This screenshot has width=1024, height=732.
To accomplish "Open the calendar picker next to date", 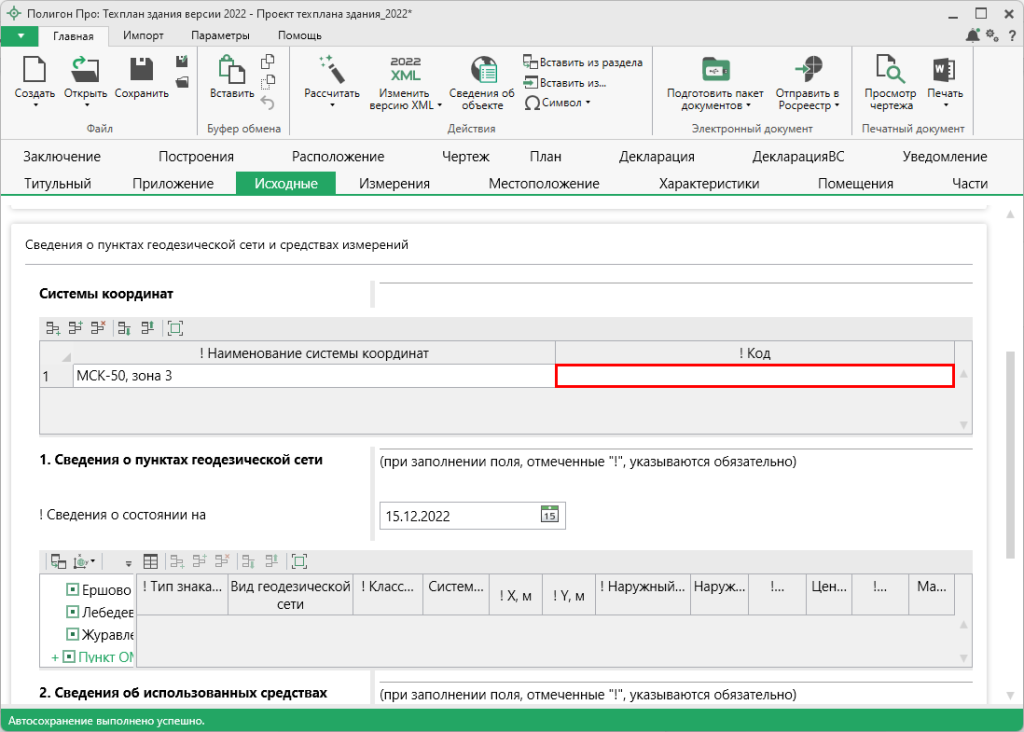I will pos(548,516).
